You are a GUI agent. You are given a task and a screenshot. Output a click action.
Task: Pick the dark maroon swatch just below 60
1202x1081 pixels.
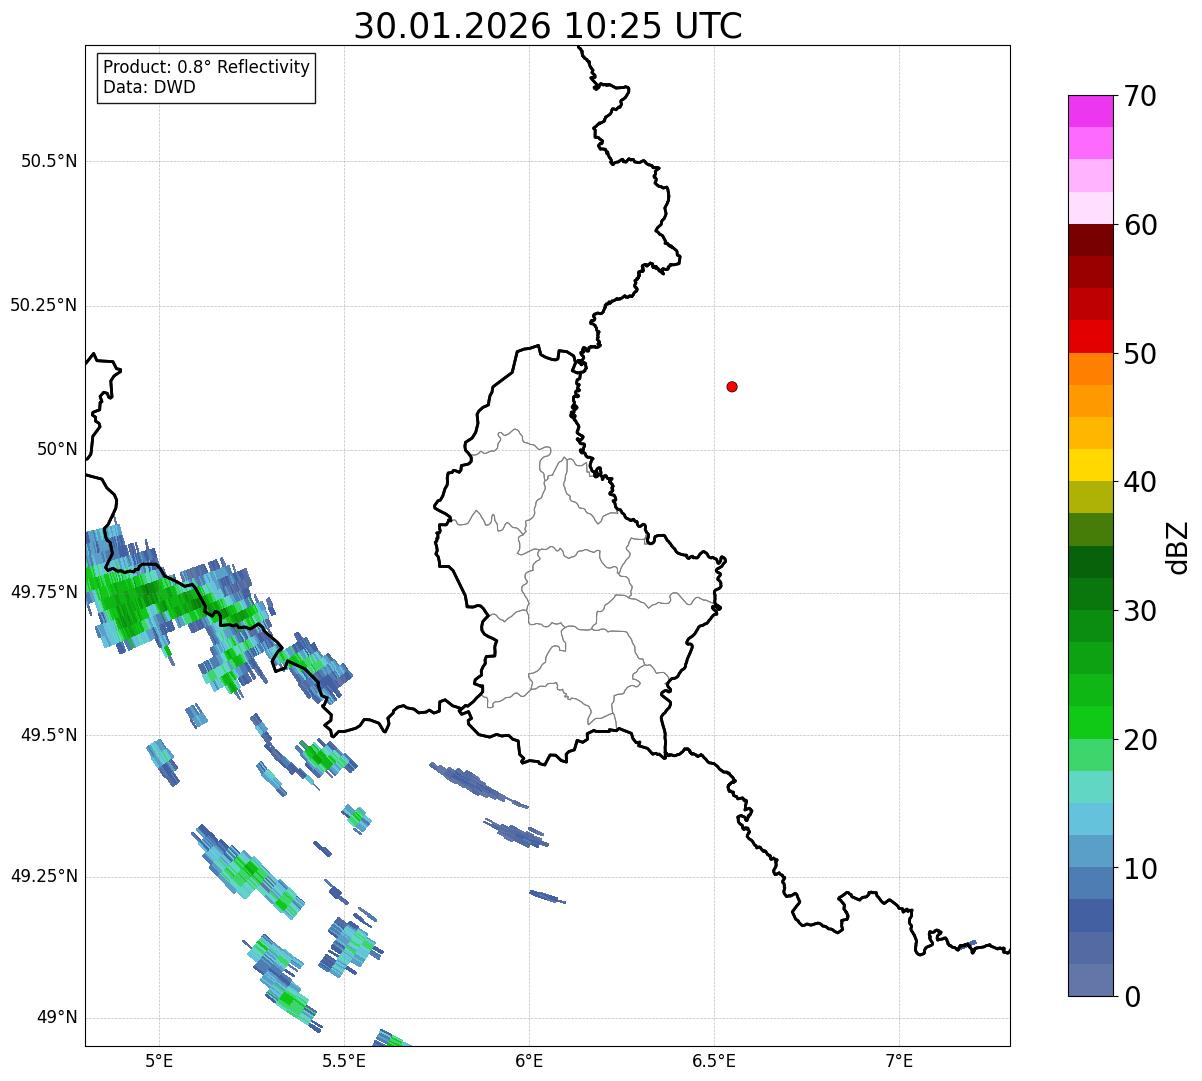[1090, 240]
